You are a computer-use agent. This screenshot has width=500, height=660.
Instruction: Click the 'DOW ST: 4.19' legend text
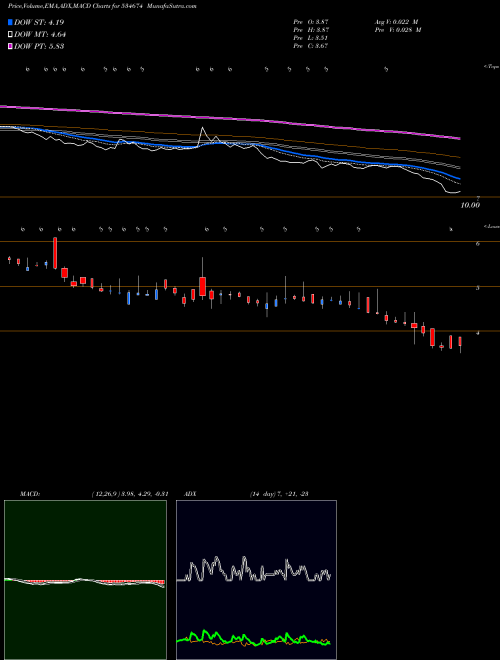pos(39,22)
